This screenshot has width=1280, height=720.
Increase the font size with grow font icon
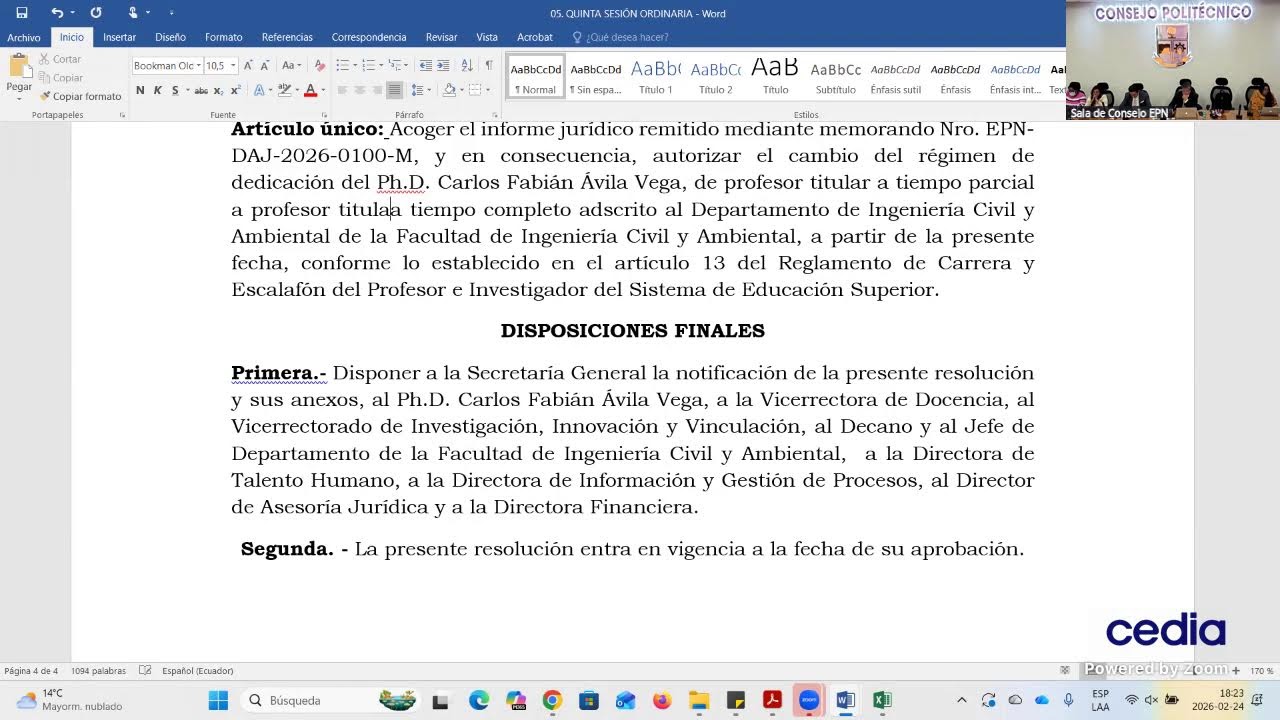point(248,66)
